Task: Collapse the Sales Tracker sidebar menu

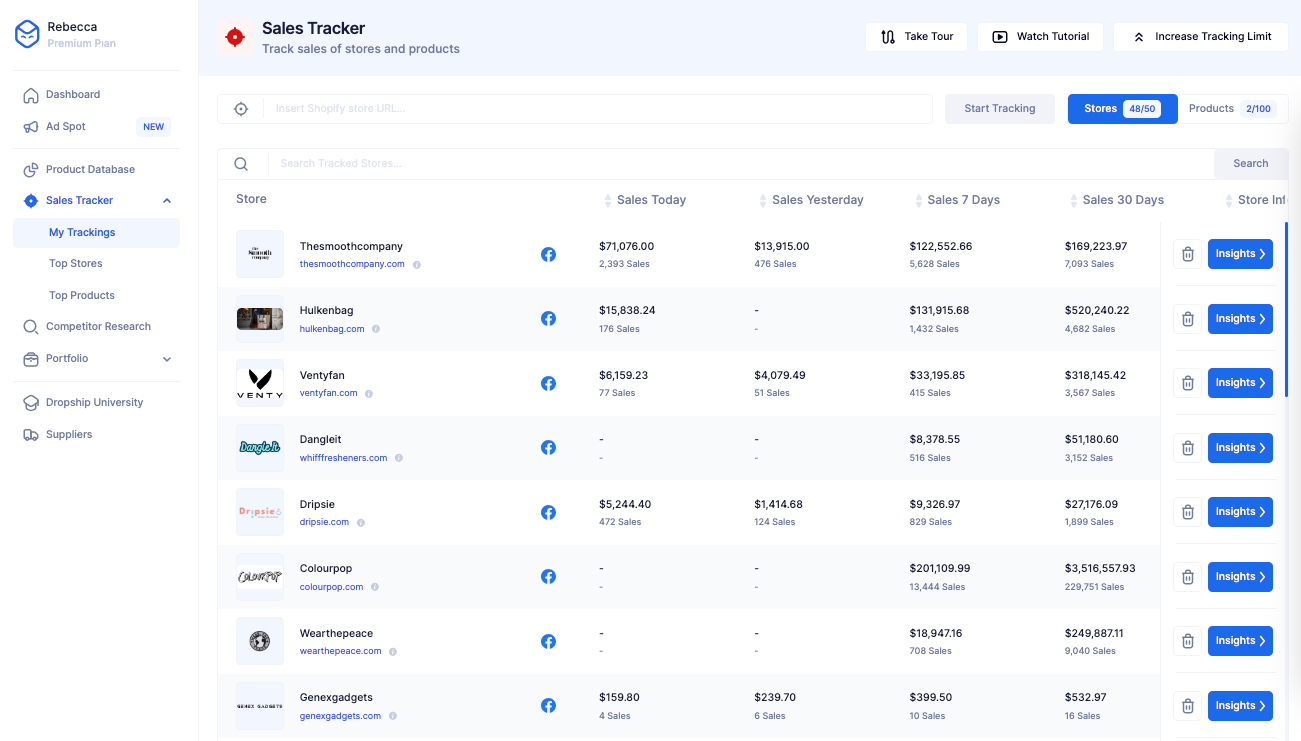Action: tap(167, 201)
